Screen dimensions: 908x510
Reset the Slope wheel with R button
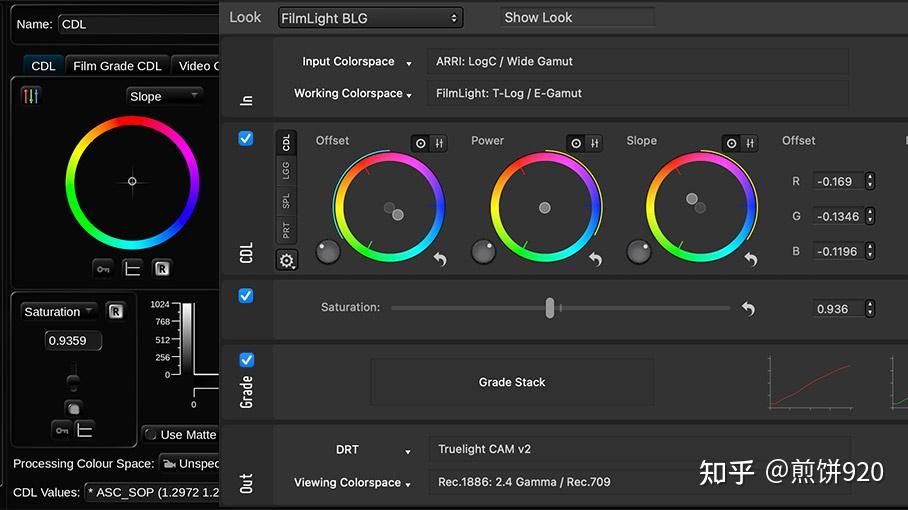point(162,269)
